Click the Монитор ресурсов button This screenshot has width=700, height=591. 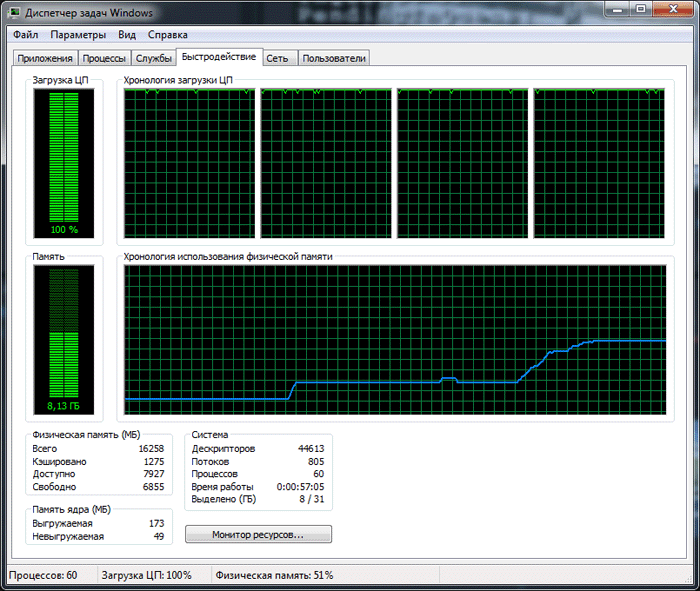pyautogui.click(x=258, y=534)
